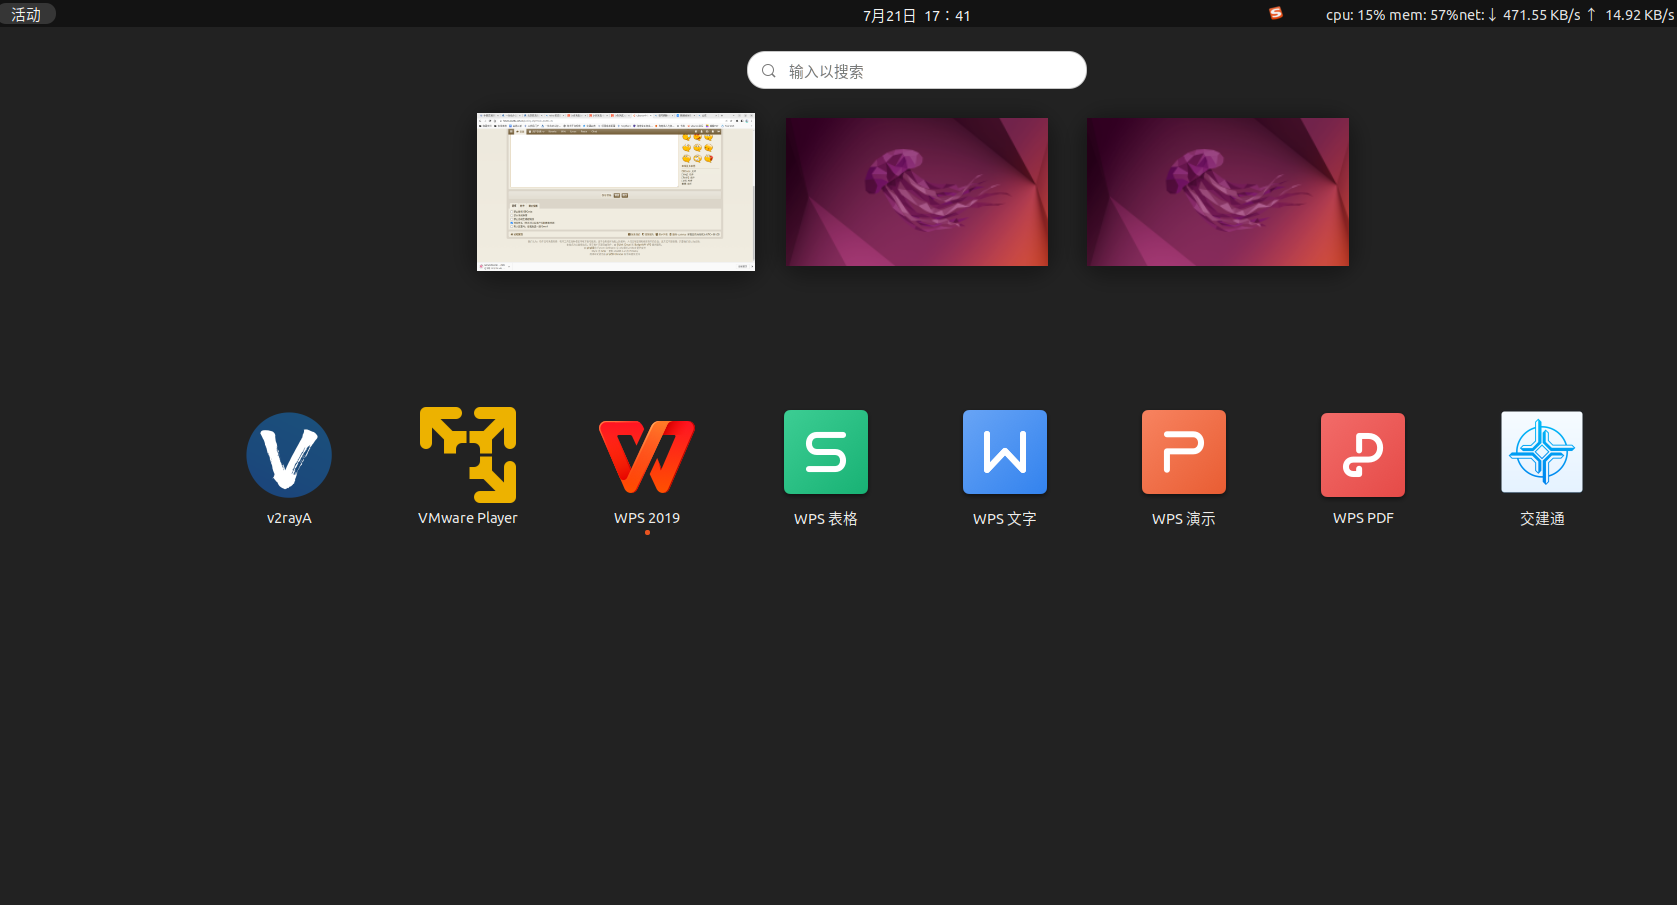Click the VMware Player label text
Image resolution: width=1677 pixels, height=905 pixels.
[468, 518]
